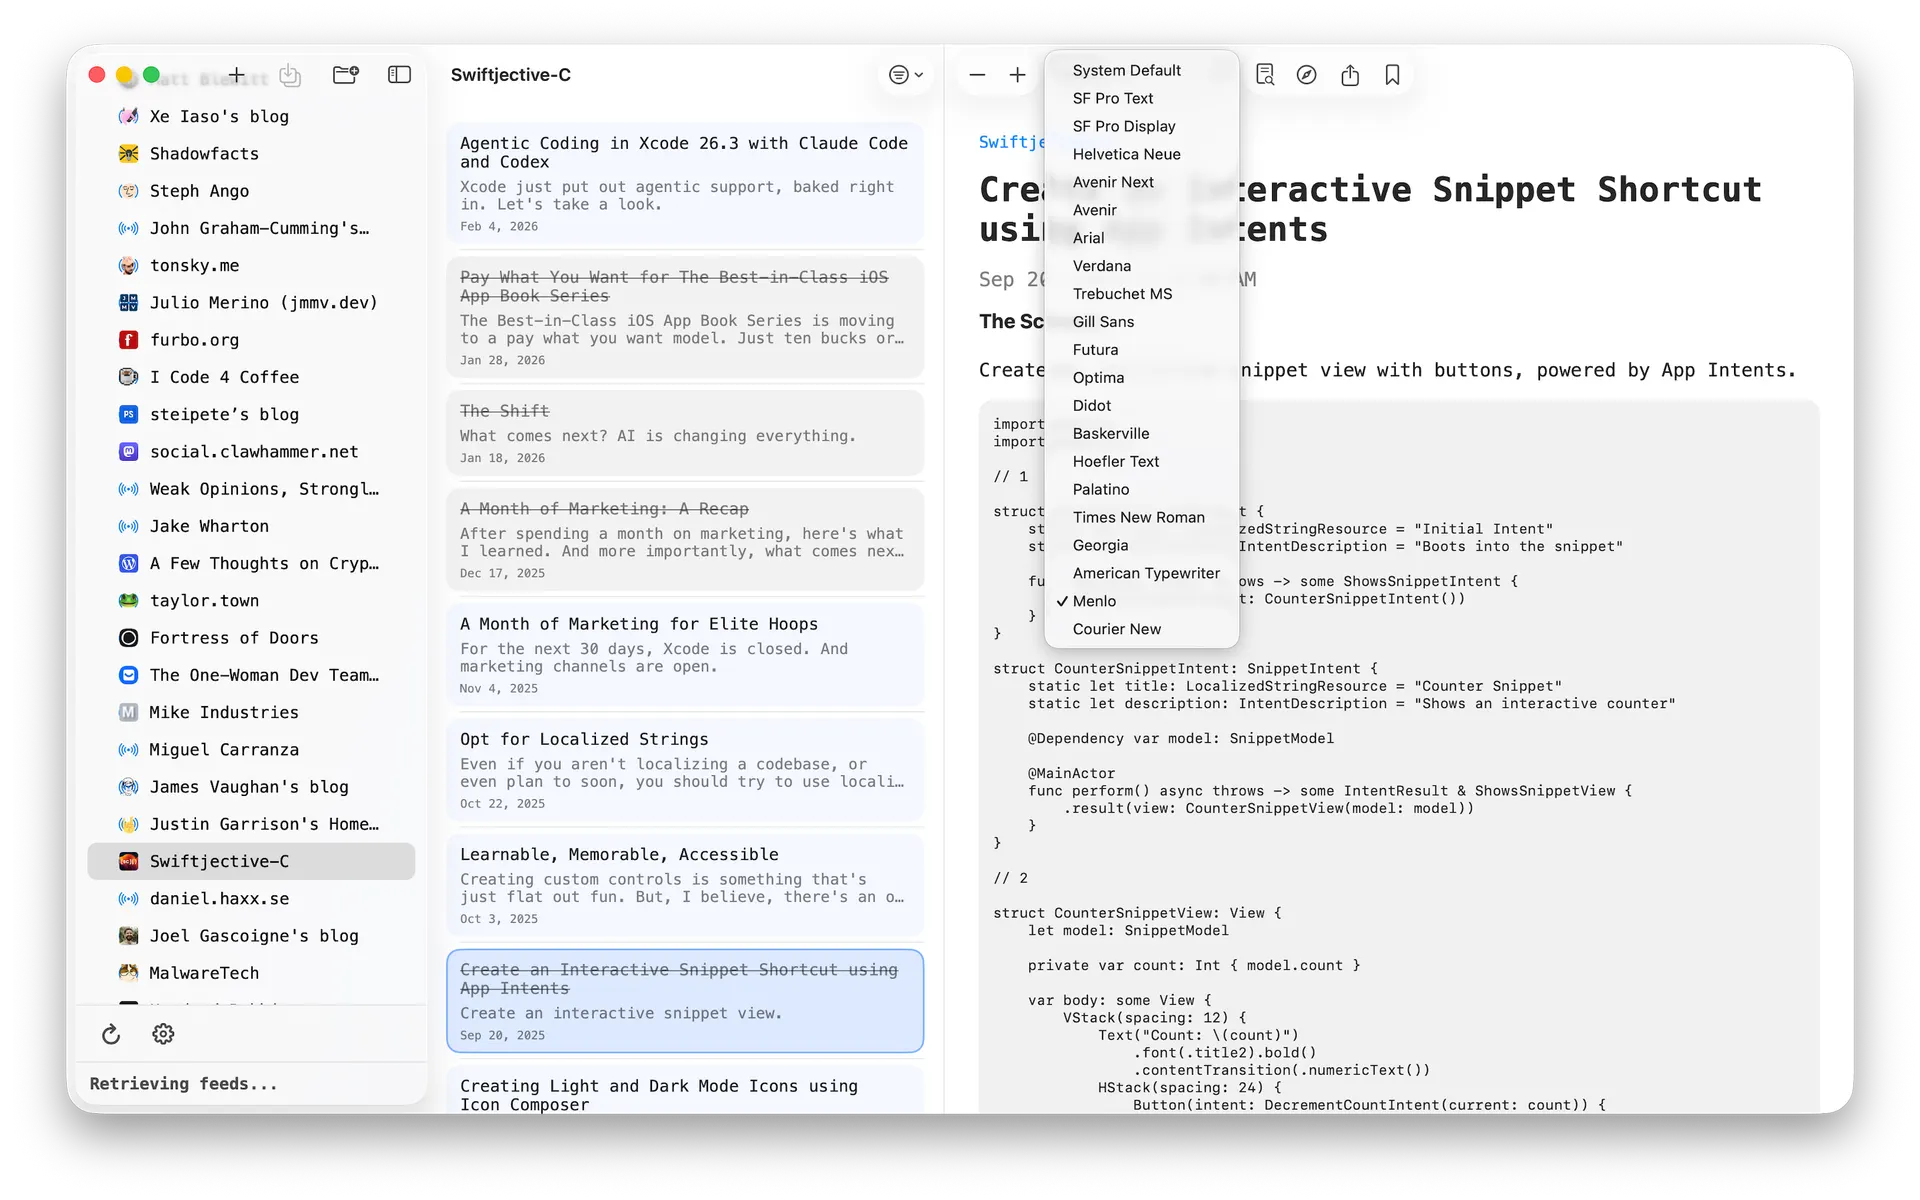Bookmark the current article
The height and width of the screenshot is (1200, 1920).
click(1392, 75)
